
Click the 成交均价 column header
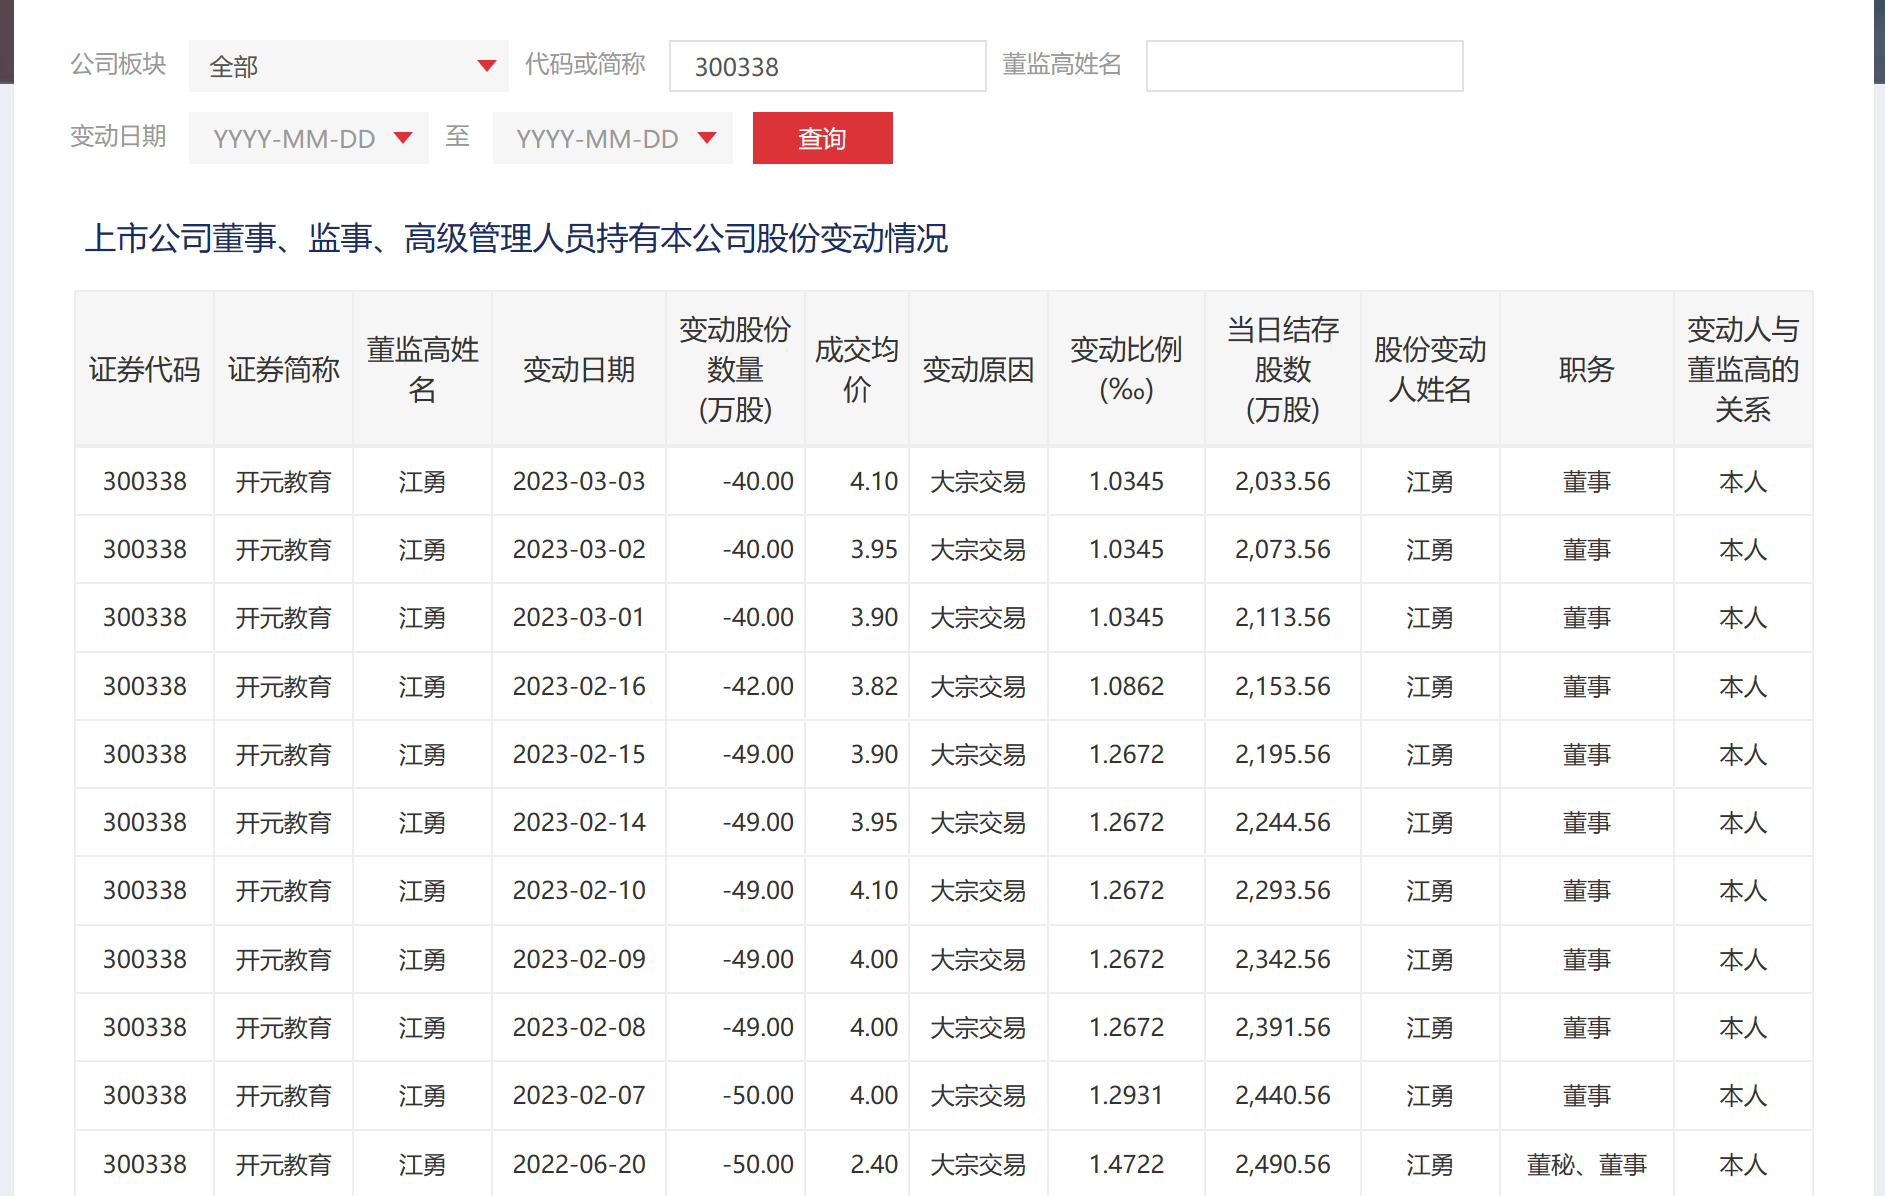pos(856,369)
